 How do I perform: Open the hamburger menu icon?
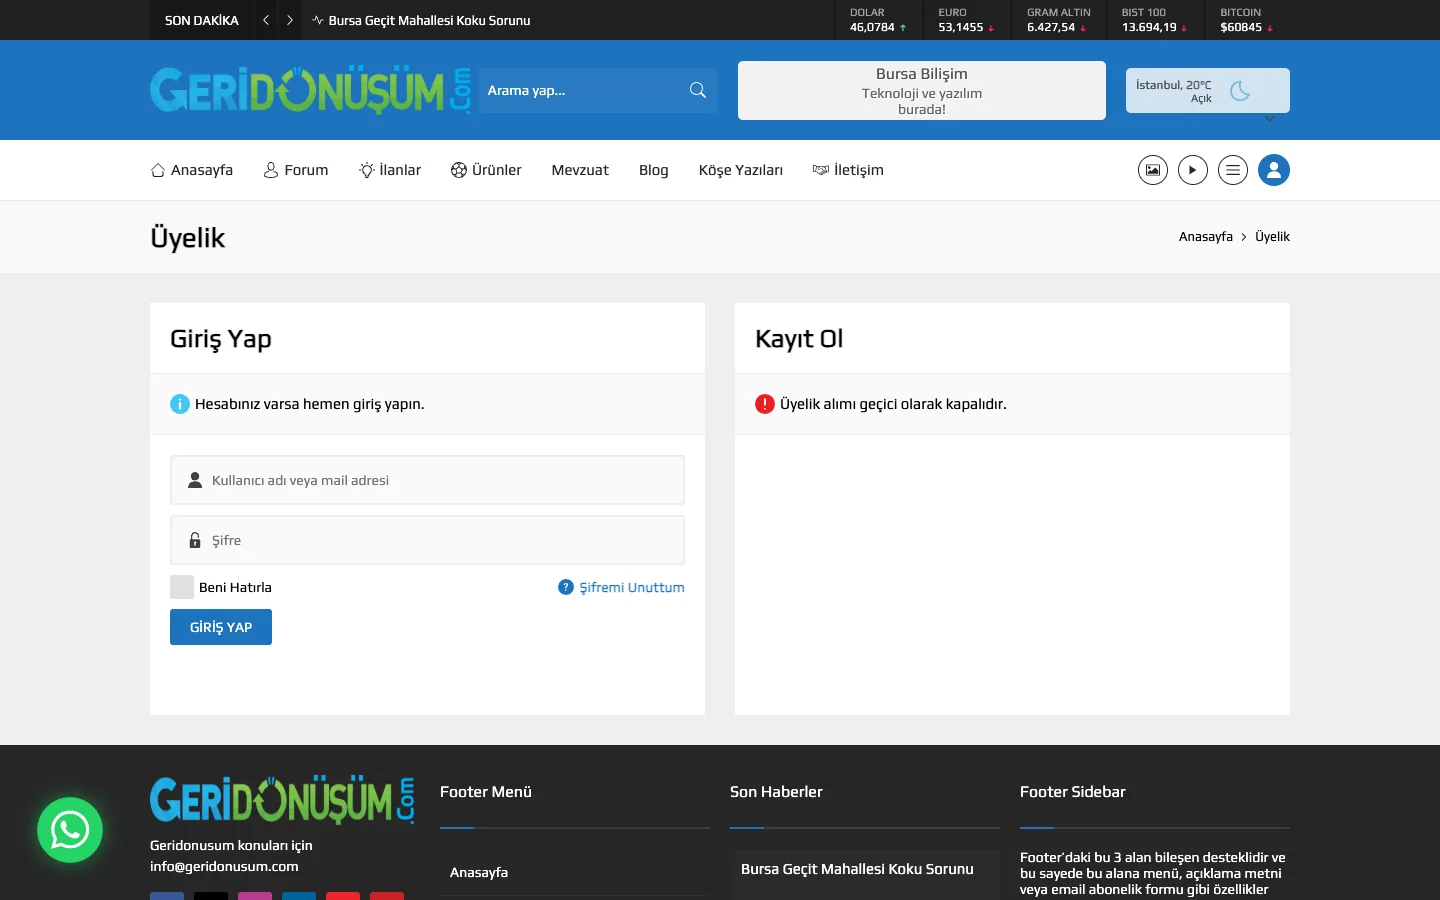(x=1233, y=170)
